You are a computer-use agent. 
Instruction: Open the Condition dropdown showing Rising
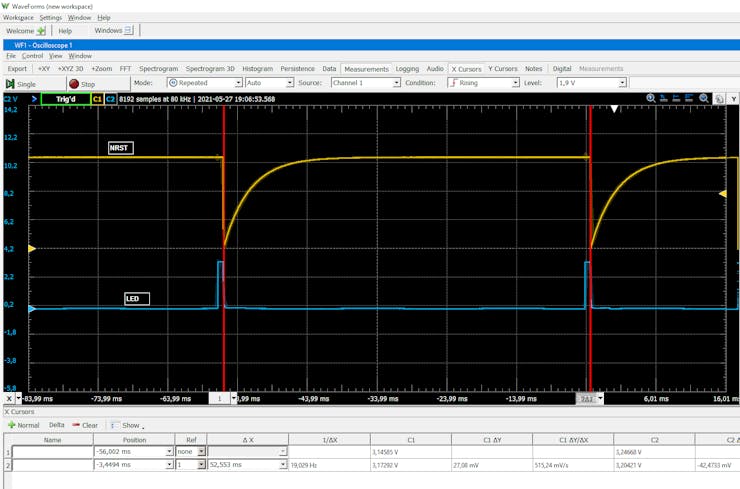click(x=484, y=83)
